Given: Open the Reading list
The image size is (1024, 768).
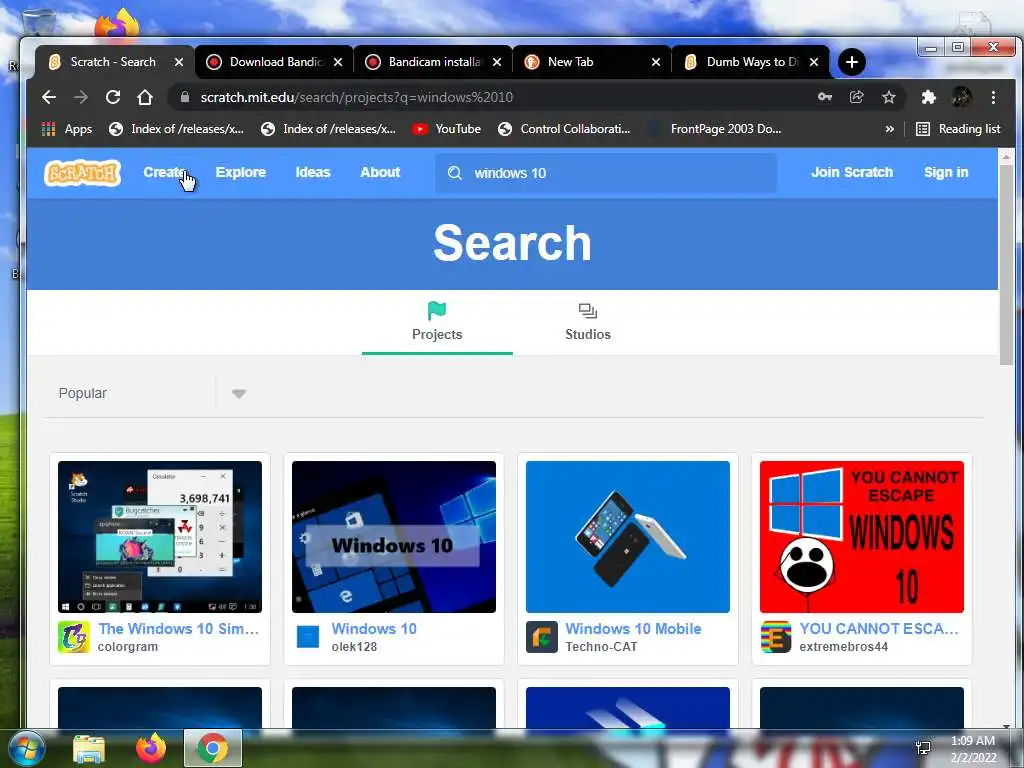Looking at the screenshot, I should 958,129.
